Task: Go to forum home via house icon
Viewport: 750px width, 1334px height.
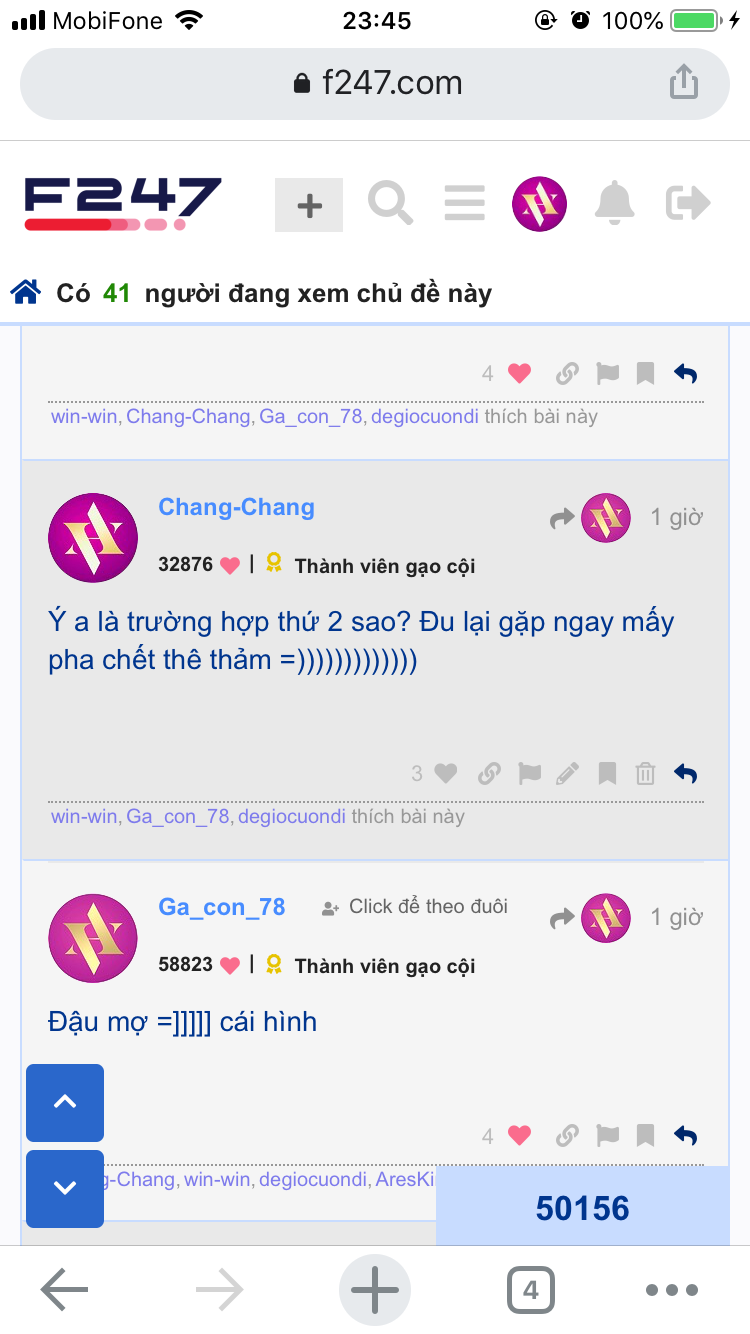Action: tap(26, 293)
